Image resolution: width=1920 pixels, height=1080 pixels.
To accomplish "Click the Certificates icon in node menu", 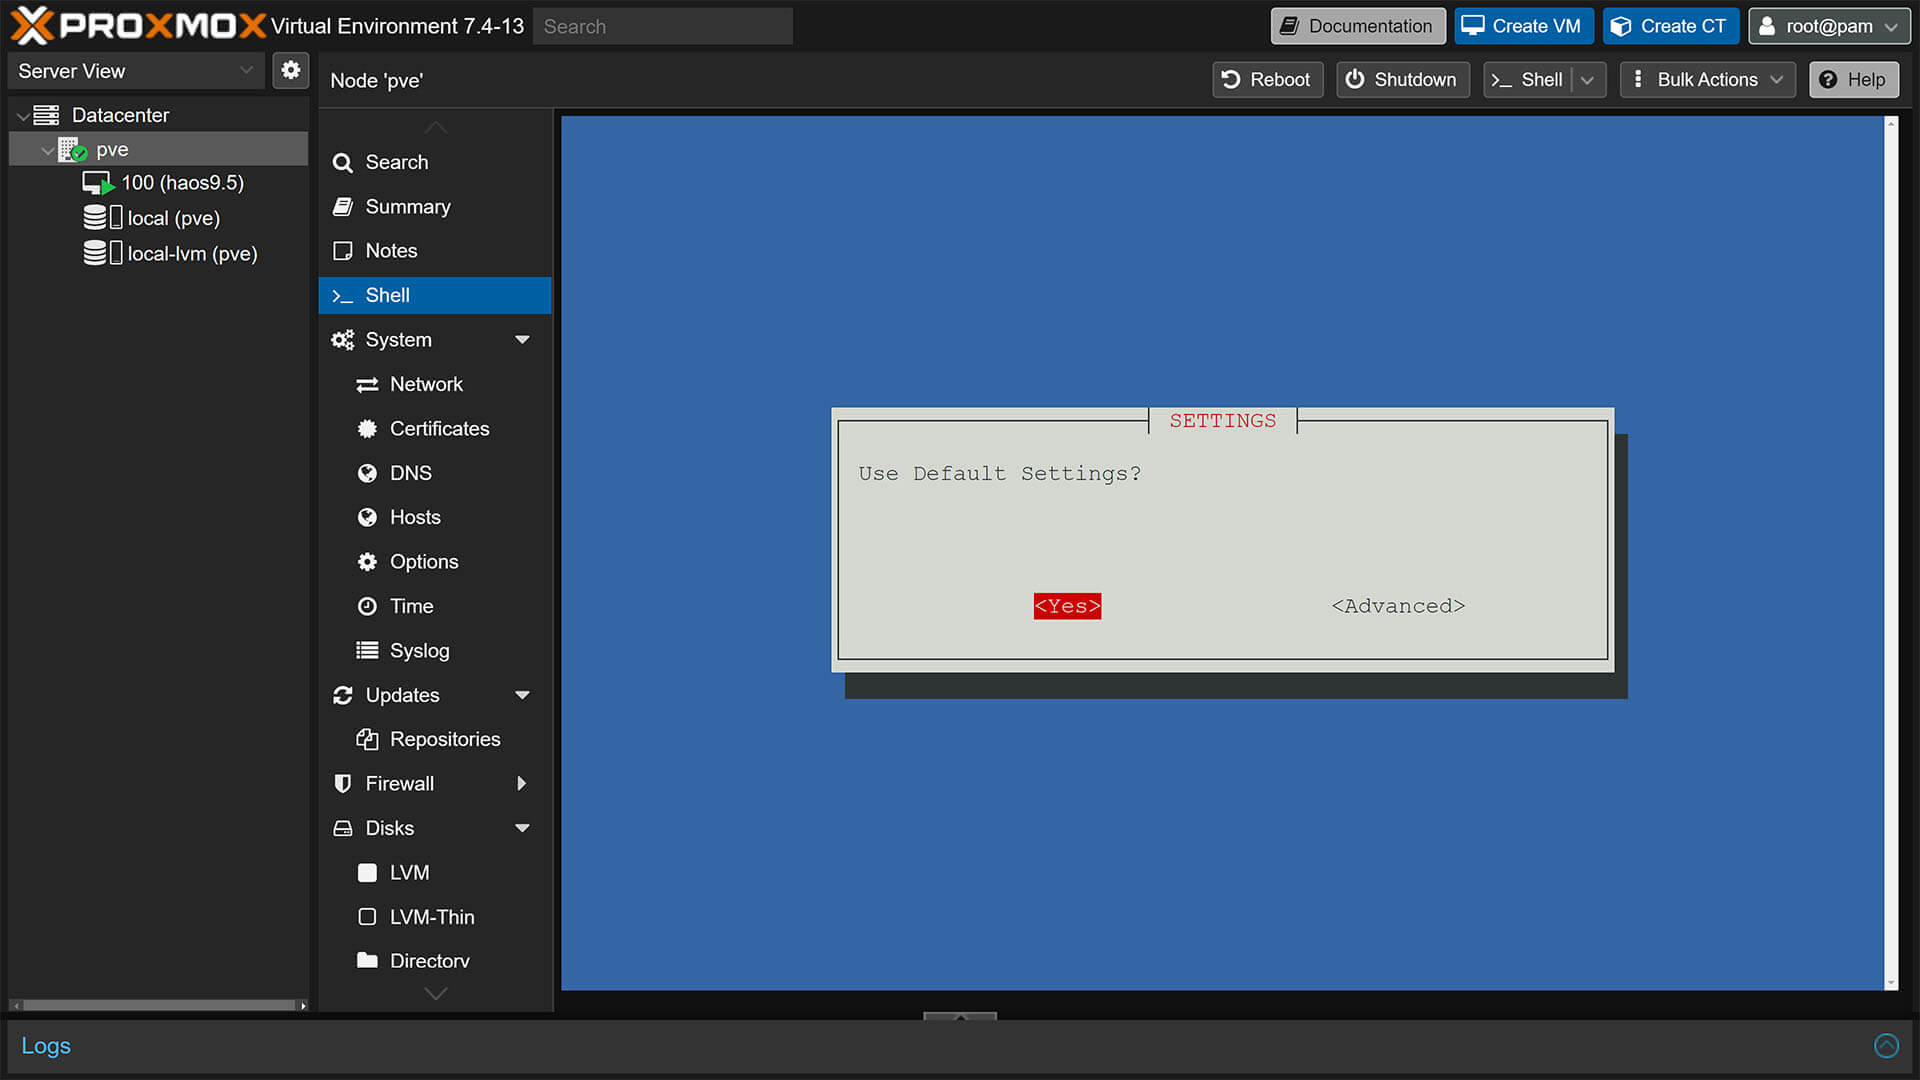I will 367,429.
